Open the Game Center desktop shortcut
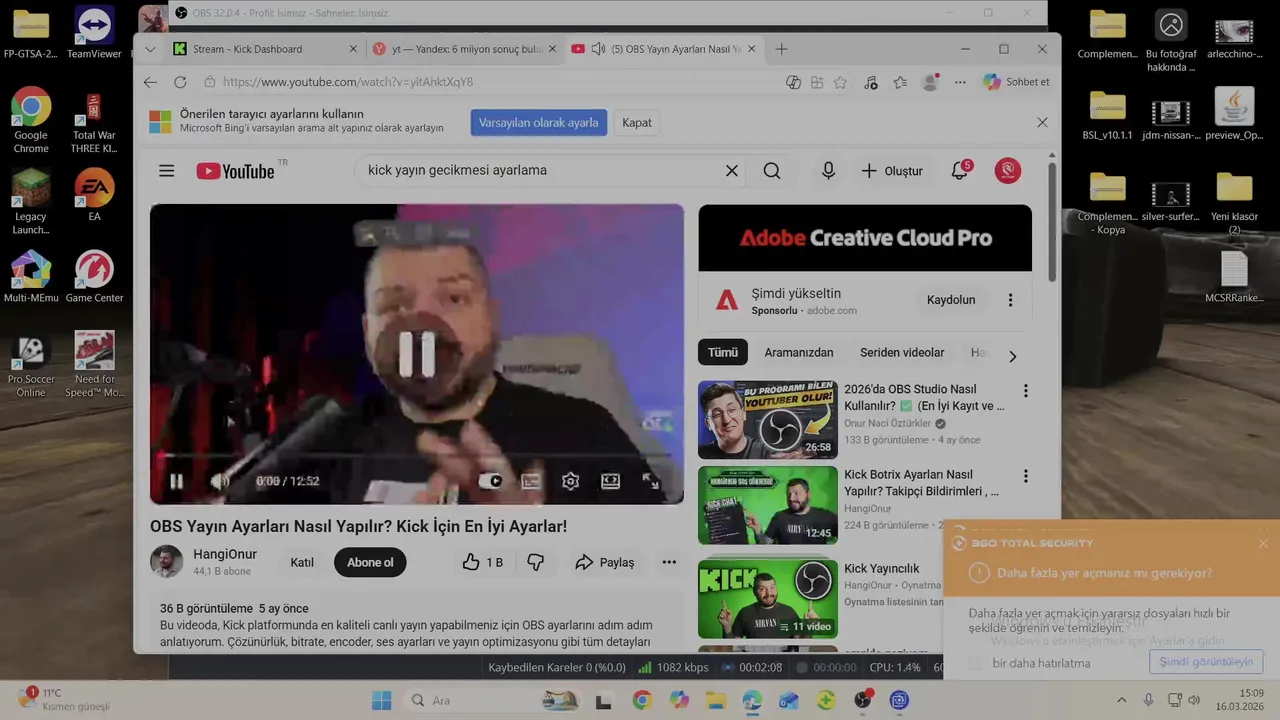The image size is (1280, 720). 94,277
